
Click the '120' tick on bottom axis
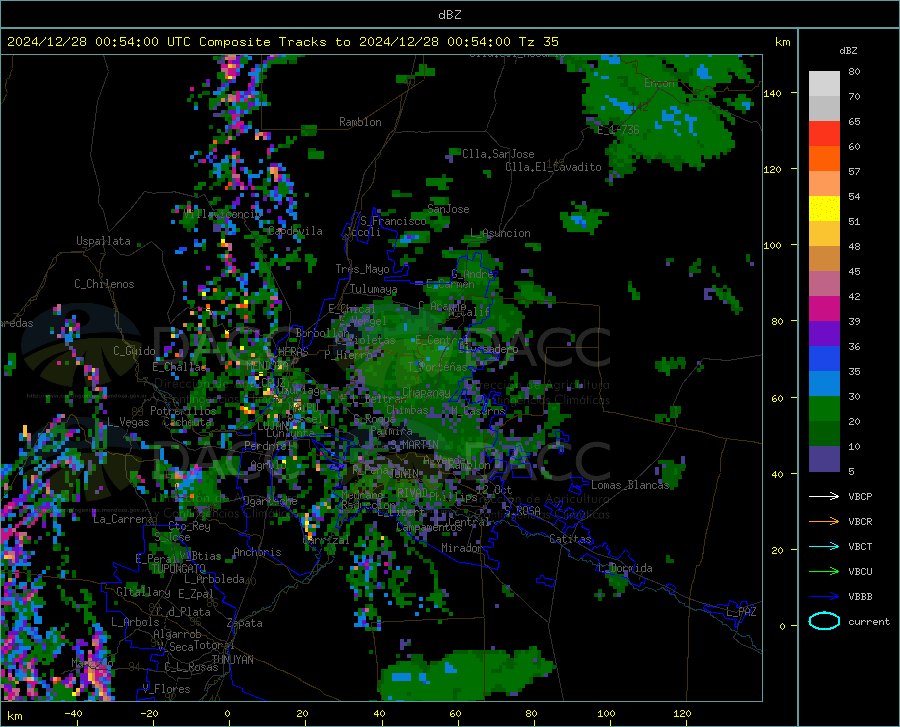682,714
